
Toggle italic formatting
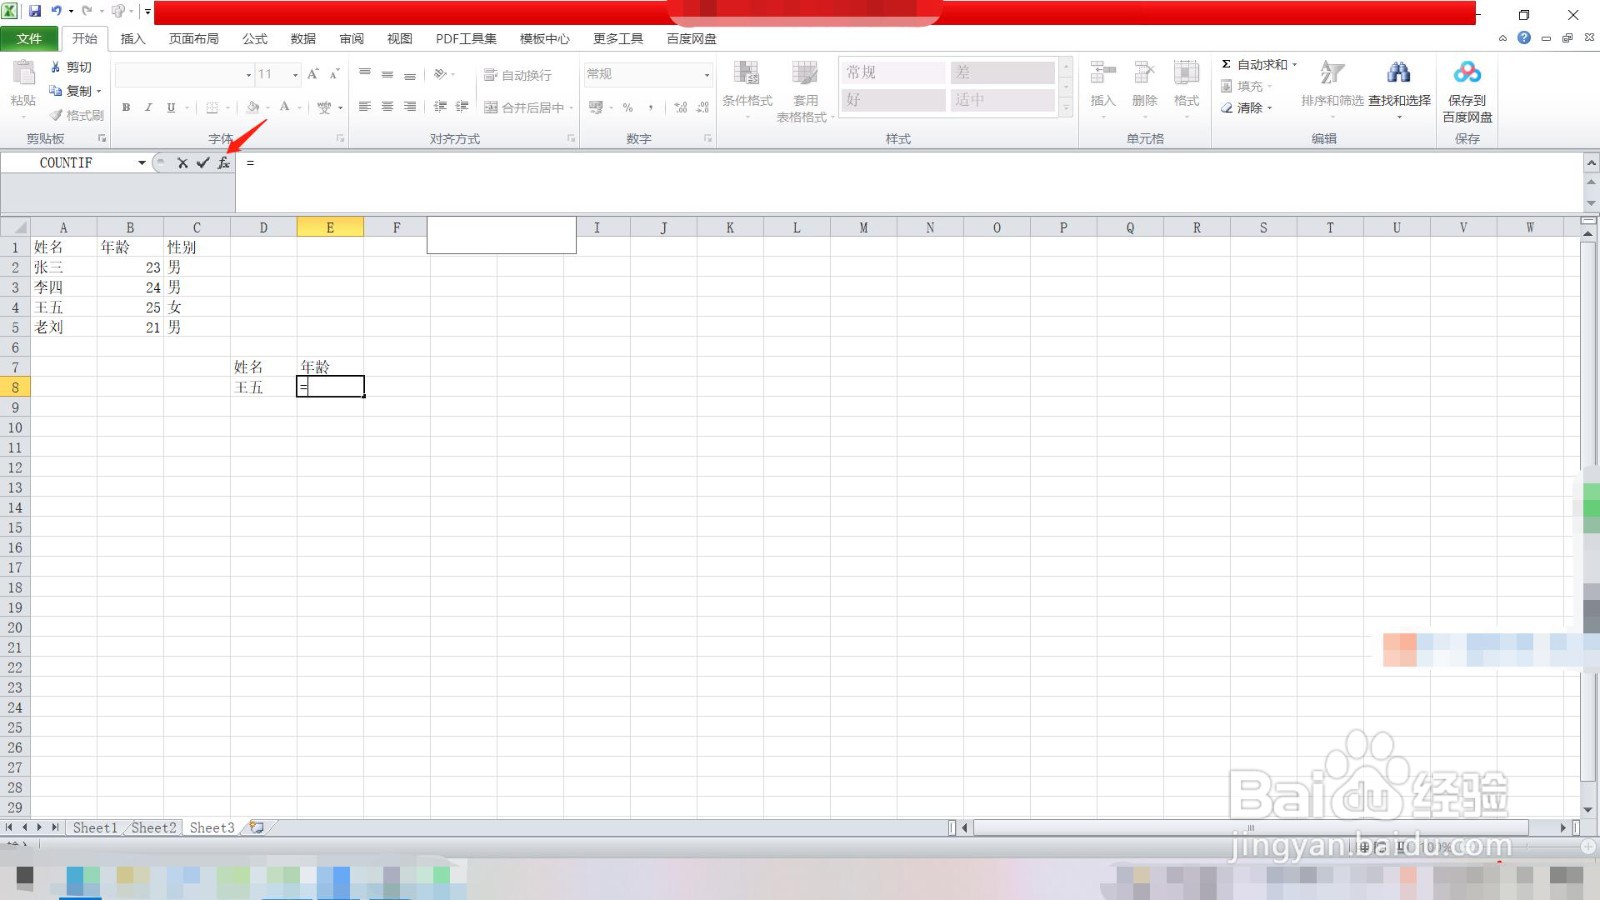coord(148,107)
